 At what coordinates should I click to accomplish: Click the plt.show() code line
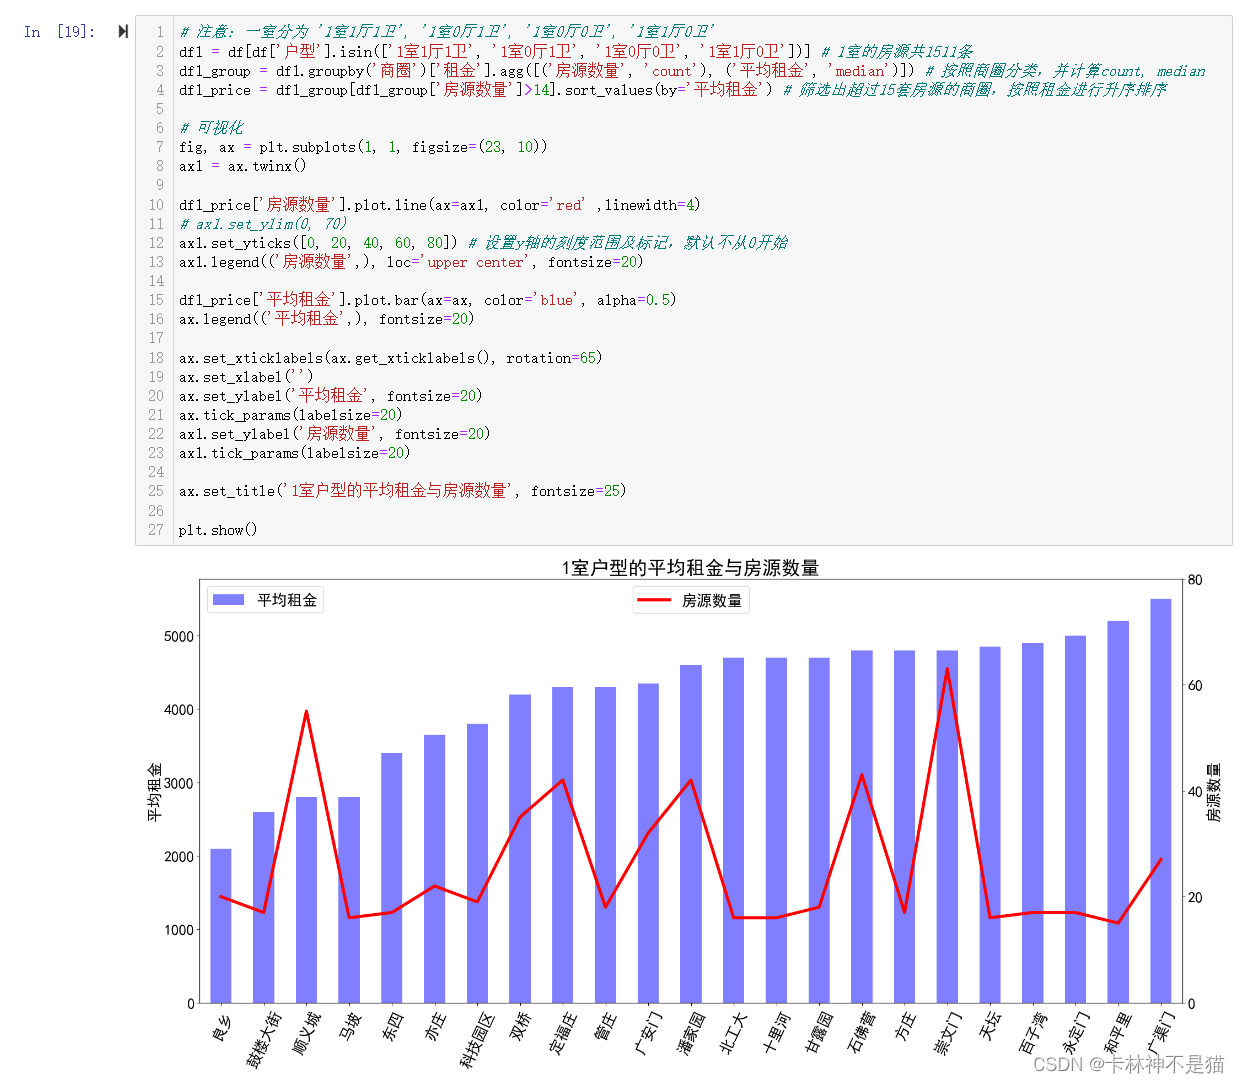pyautogui.click(x=218, y=530)
